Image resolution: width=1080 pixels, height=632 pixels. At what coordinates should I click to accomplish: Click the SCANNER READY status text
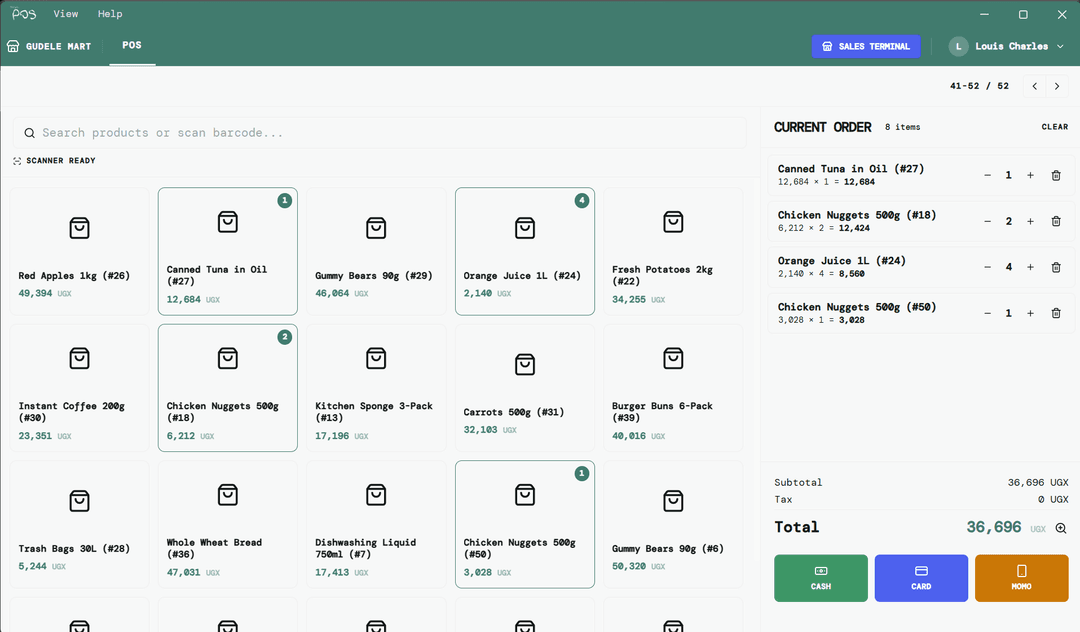[x=61, y=161]
